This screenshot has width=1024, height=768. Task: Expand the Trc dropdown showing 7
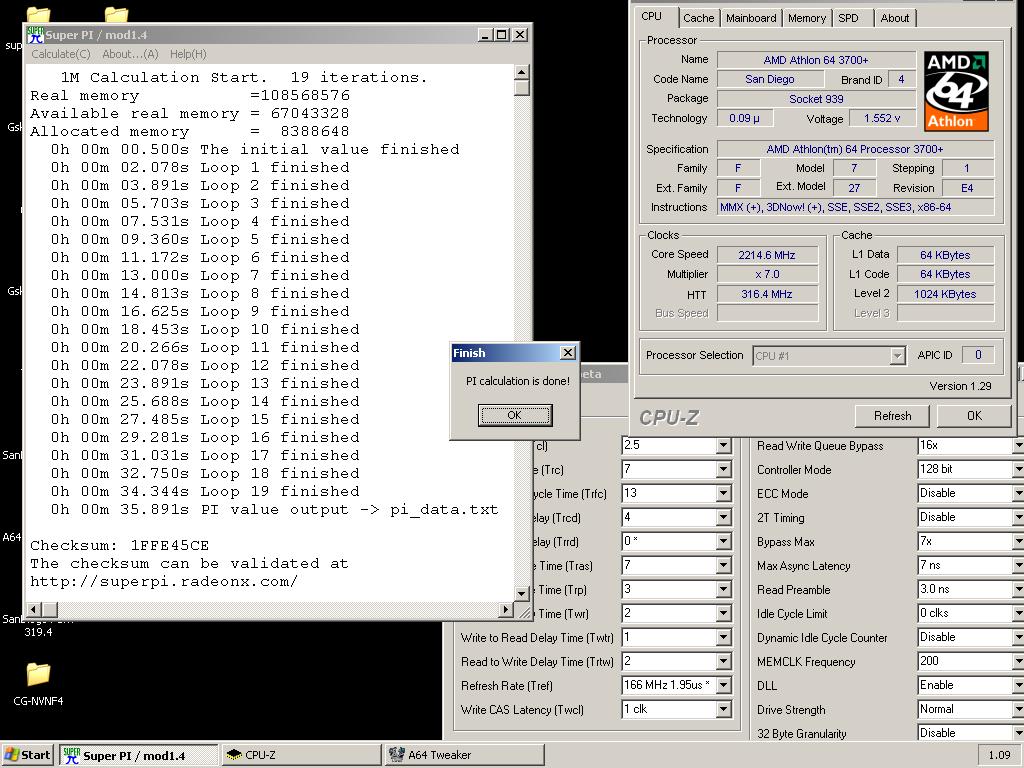(x=723, y=470)
